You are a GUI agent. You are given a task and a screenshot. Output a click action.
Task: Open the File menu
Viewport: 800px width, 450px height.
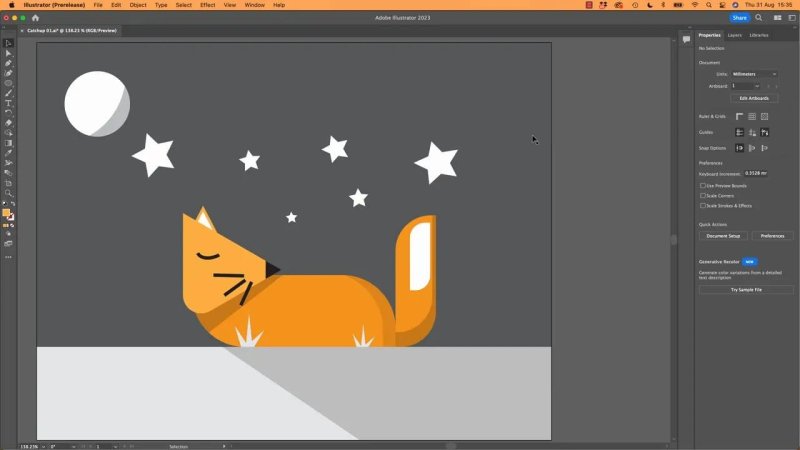(x=98, y=5)
